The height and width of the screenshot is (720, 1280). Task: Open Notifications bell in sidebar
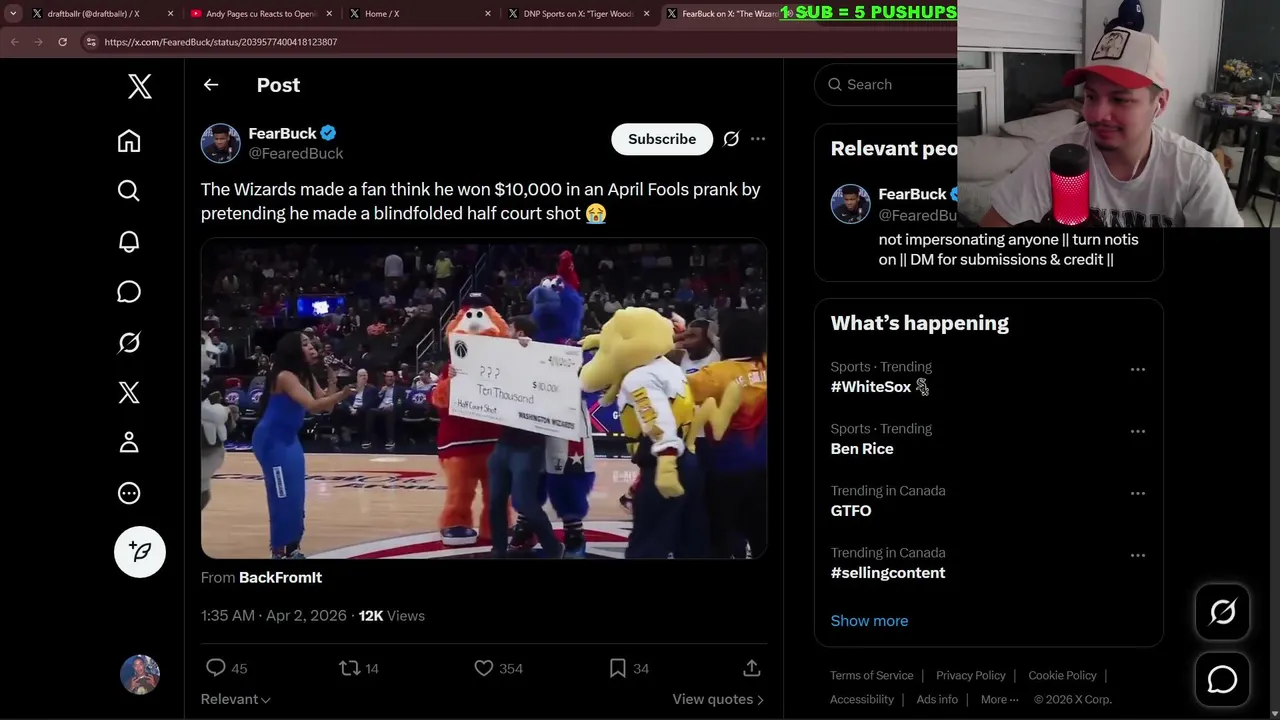[129, 241]
